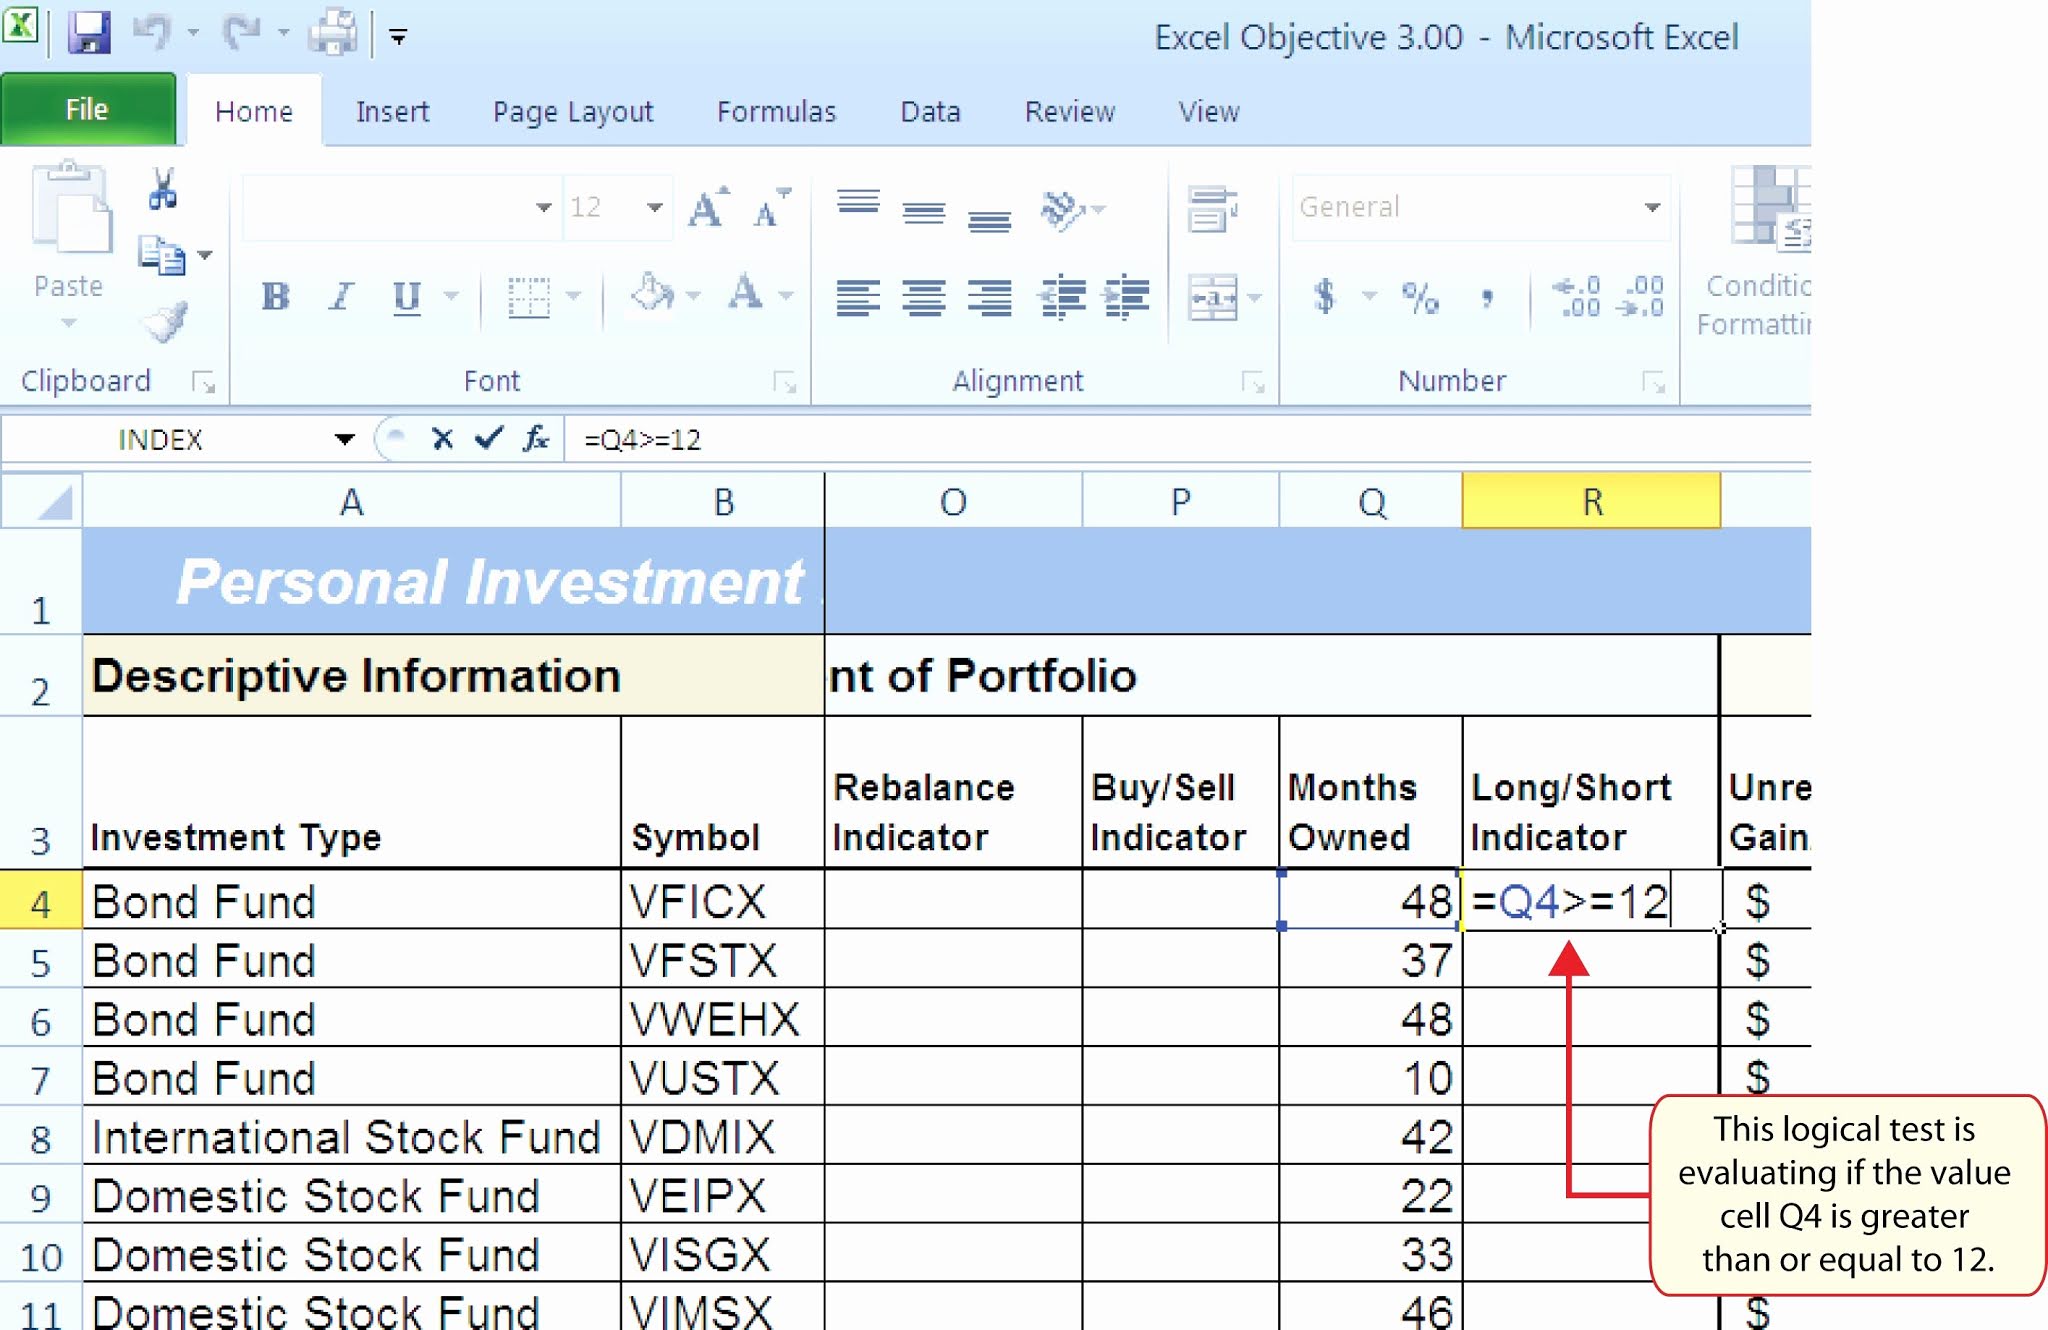Screen dimensions: 2048x1330
Task: Open the font size dropdown
Action: click(654, 208)
